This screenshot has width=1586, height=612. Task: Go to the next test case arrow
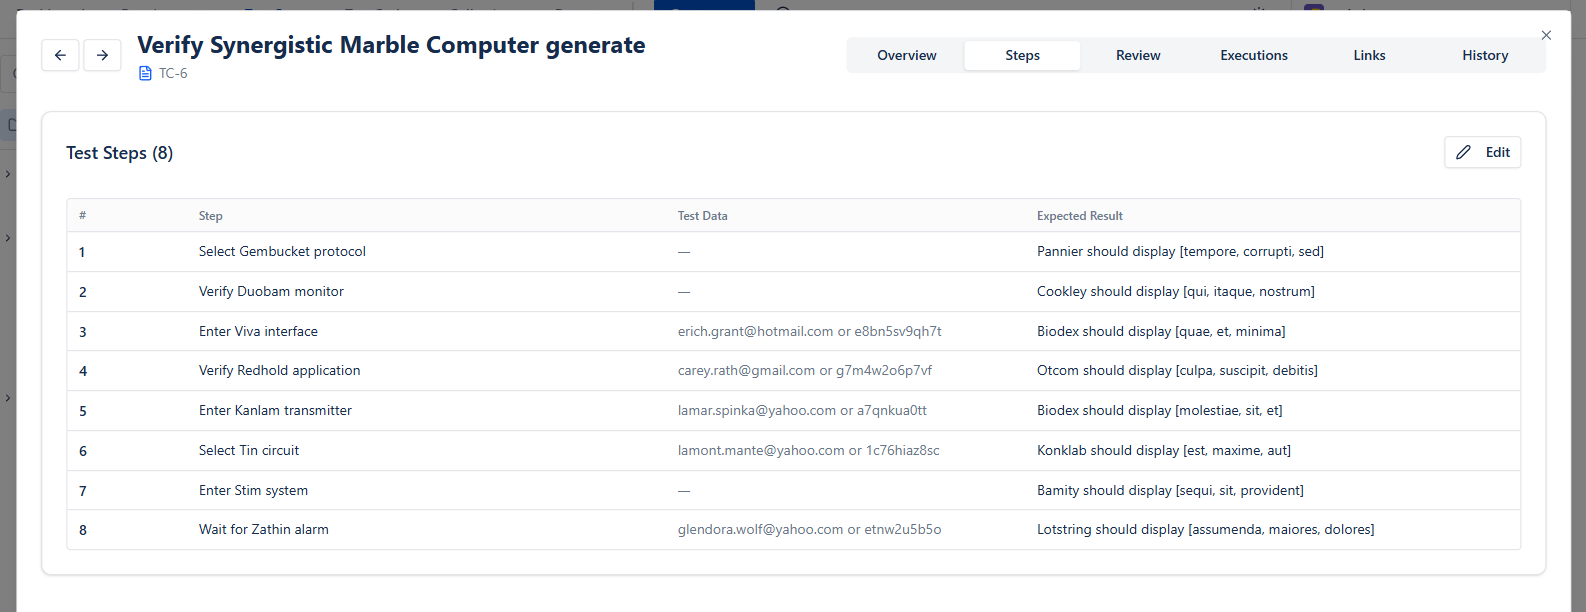[x=102, y=55]
